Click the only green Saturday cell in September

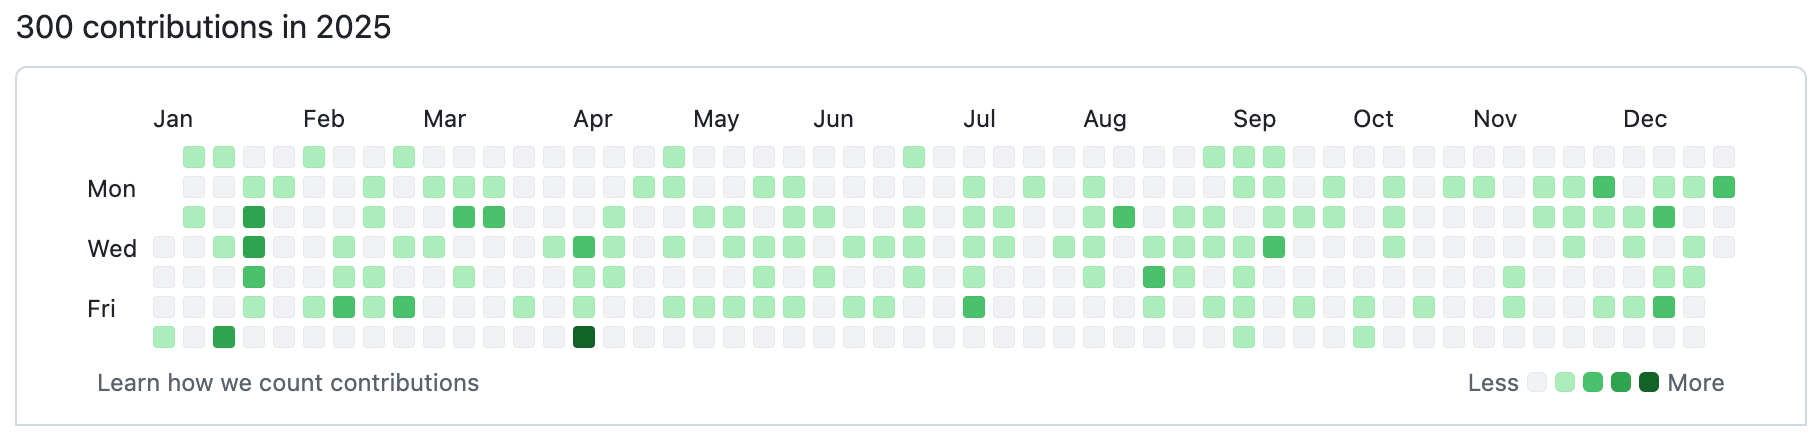[1244, 337]
